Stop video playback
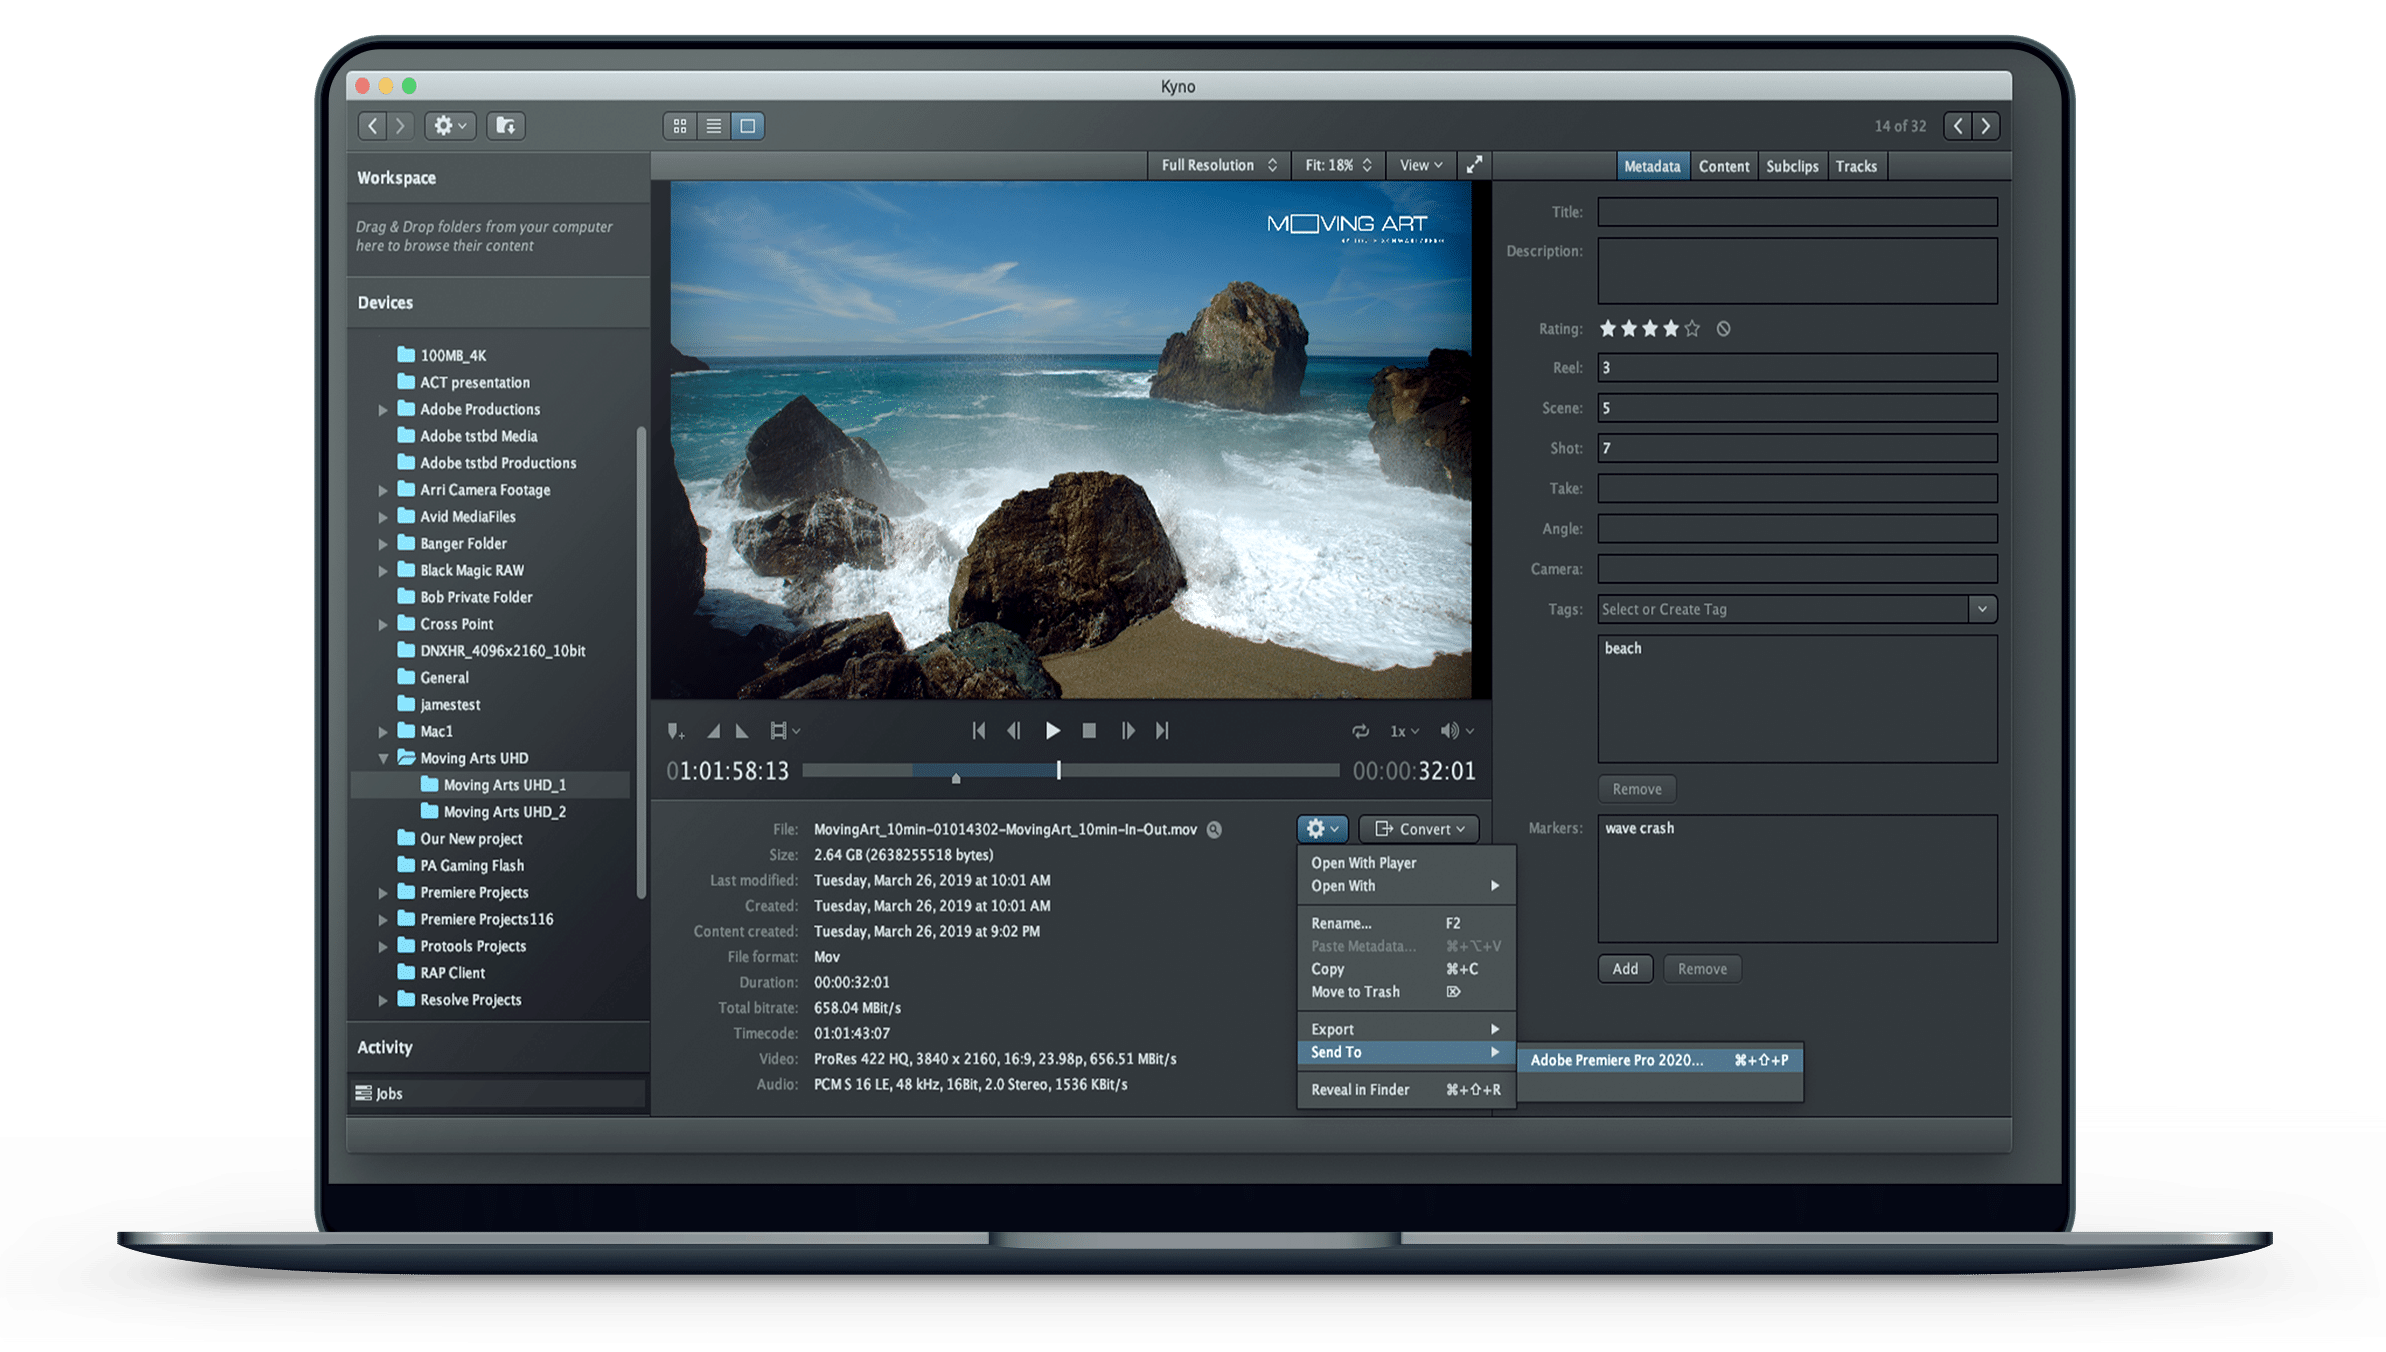The height and width of the screenshot is (1352, 2386). 1089,731
